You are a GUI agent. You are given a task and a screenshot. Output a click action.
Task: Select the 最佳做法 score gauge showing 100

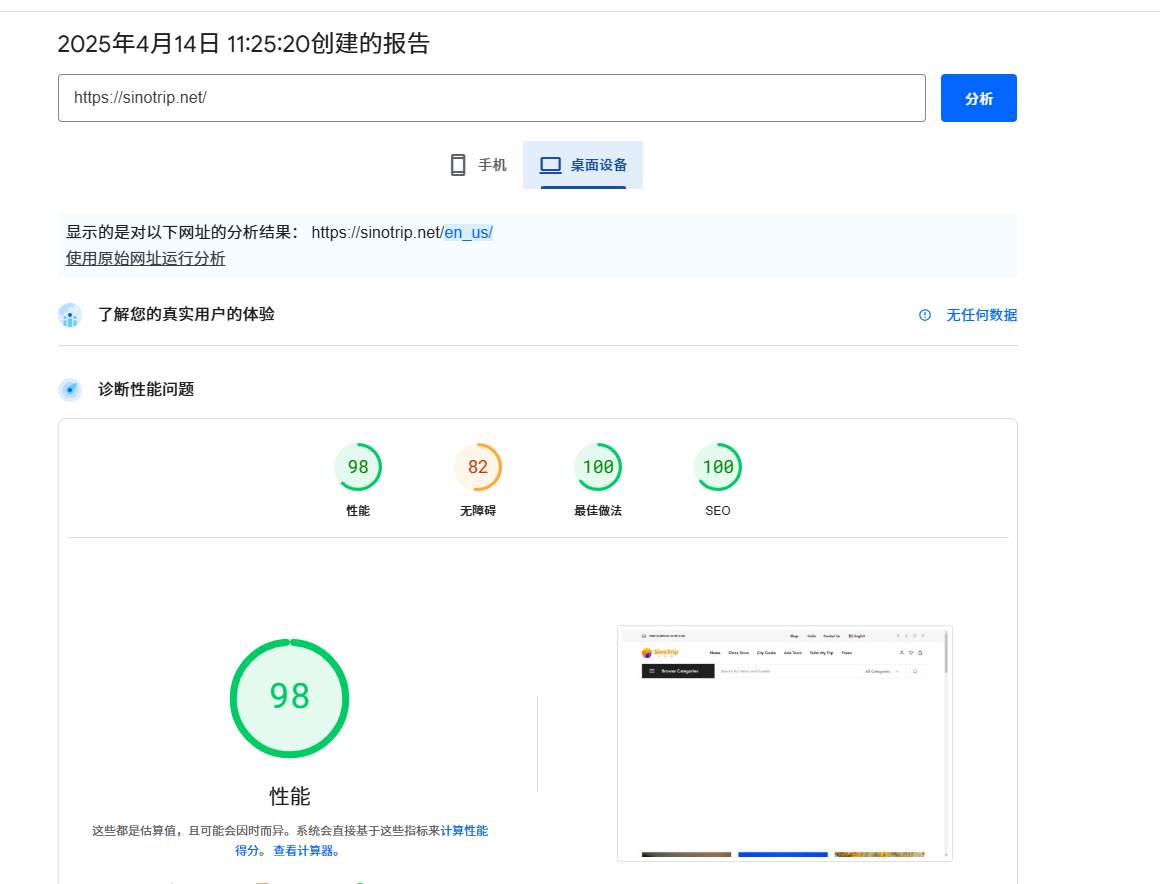[598, 466]
